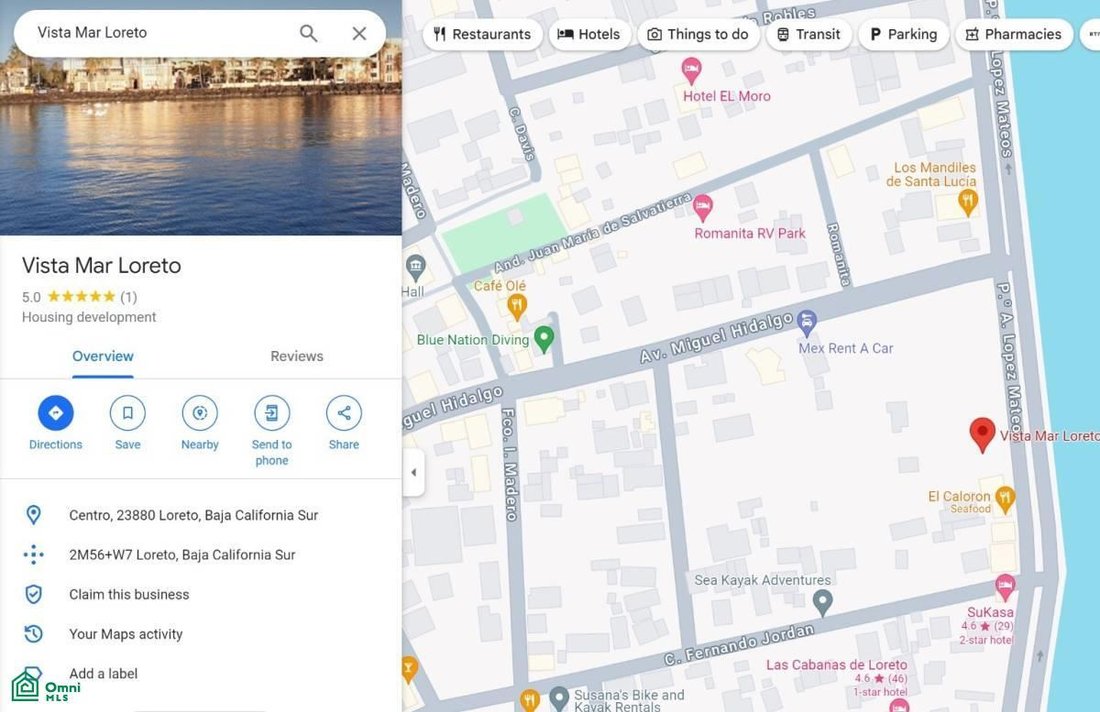This screenshot has height=712, width=1100.
Task: Select the Overview tab
Action: tap(102, 356)
